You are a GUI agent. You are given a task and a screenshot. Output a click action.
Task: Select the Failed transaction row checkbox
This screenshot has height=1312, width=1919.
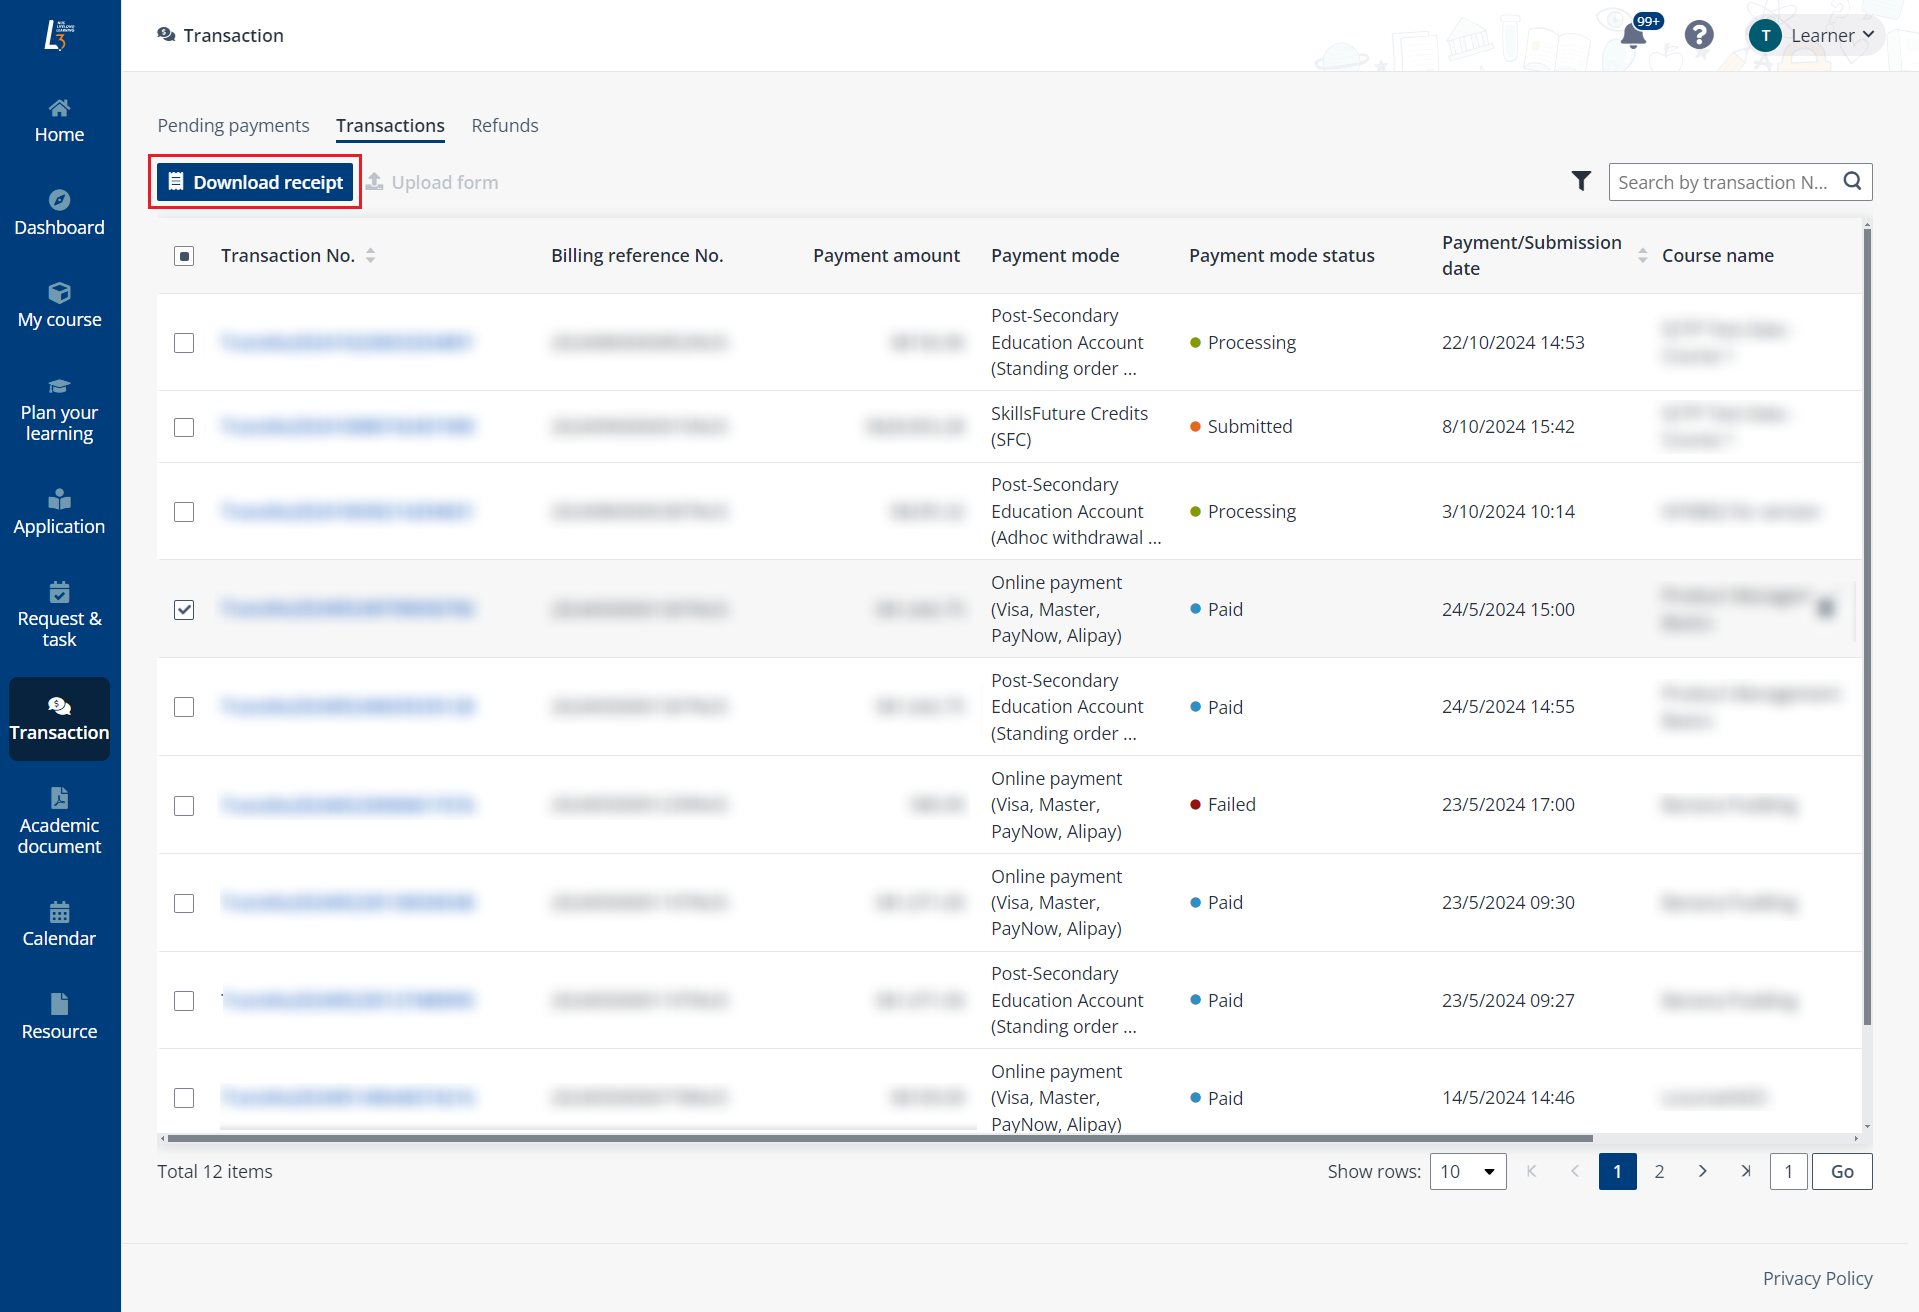click(184, 805)
